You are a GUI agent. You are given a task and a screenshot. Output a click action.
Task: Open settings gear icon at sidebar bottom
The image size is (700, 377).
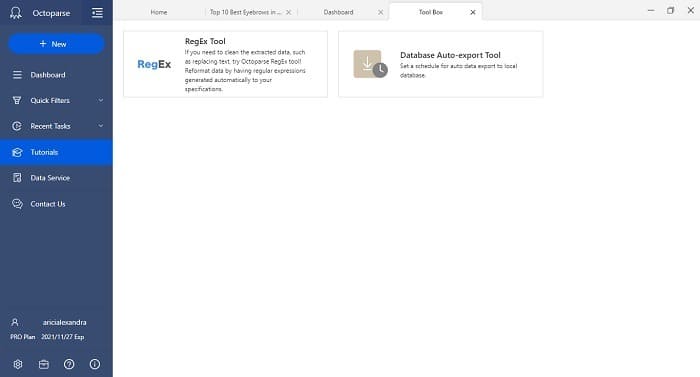tap(18, 364)
